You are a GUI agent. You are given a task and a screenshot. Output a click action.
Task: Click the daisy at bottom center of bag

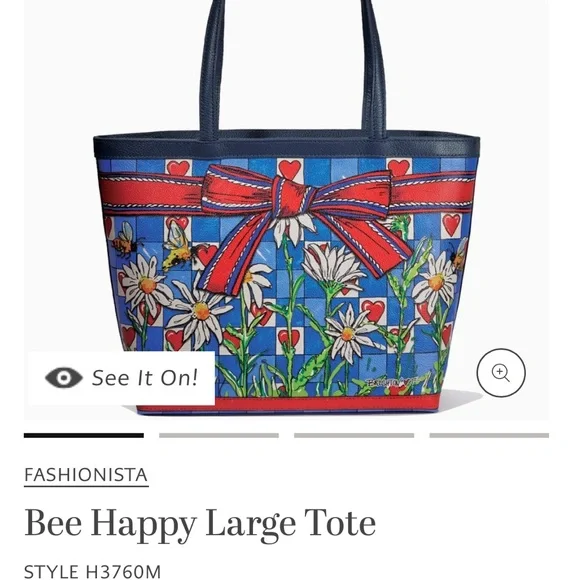tap(348, 334)
